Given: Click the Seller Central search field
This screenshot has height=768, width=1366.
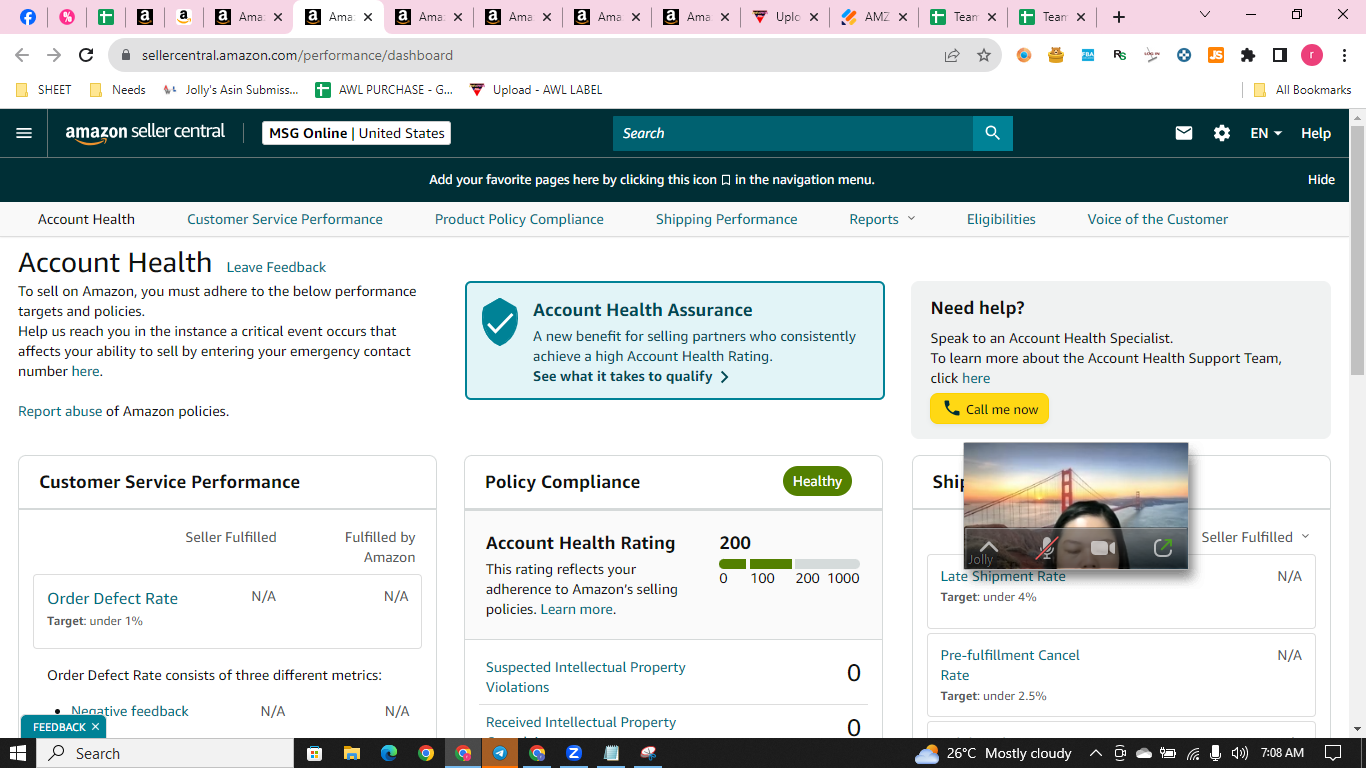Looking at the screenshot, I should (793, 133).
